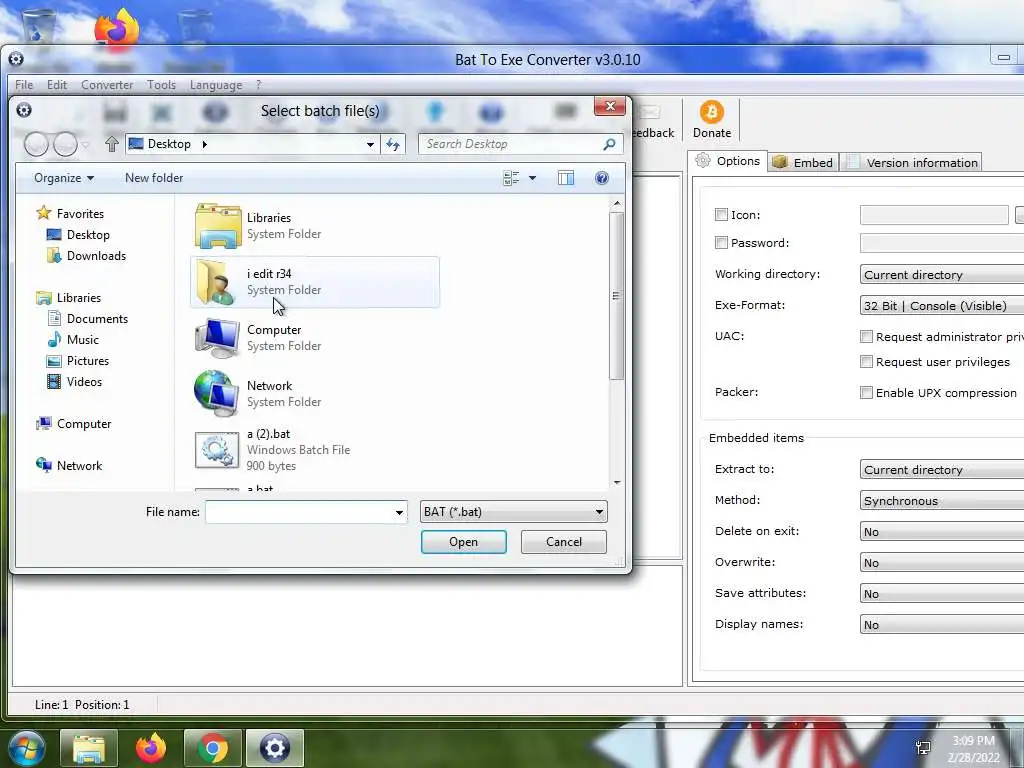Open dialog help question mark icon

(601, 178)
